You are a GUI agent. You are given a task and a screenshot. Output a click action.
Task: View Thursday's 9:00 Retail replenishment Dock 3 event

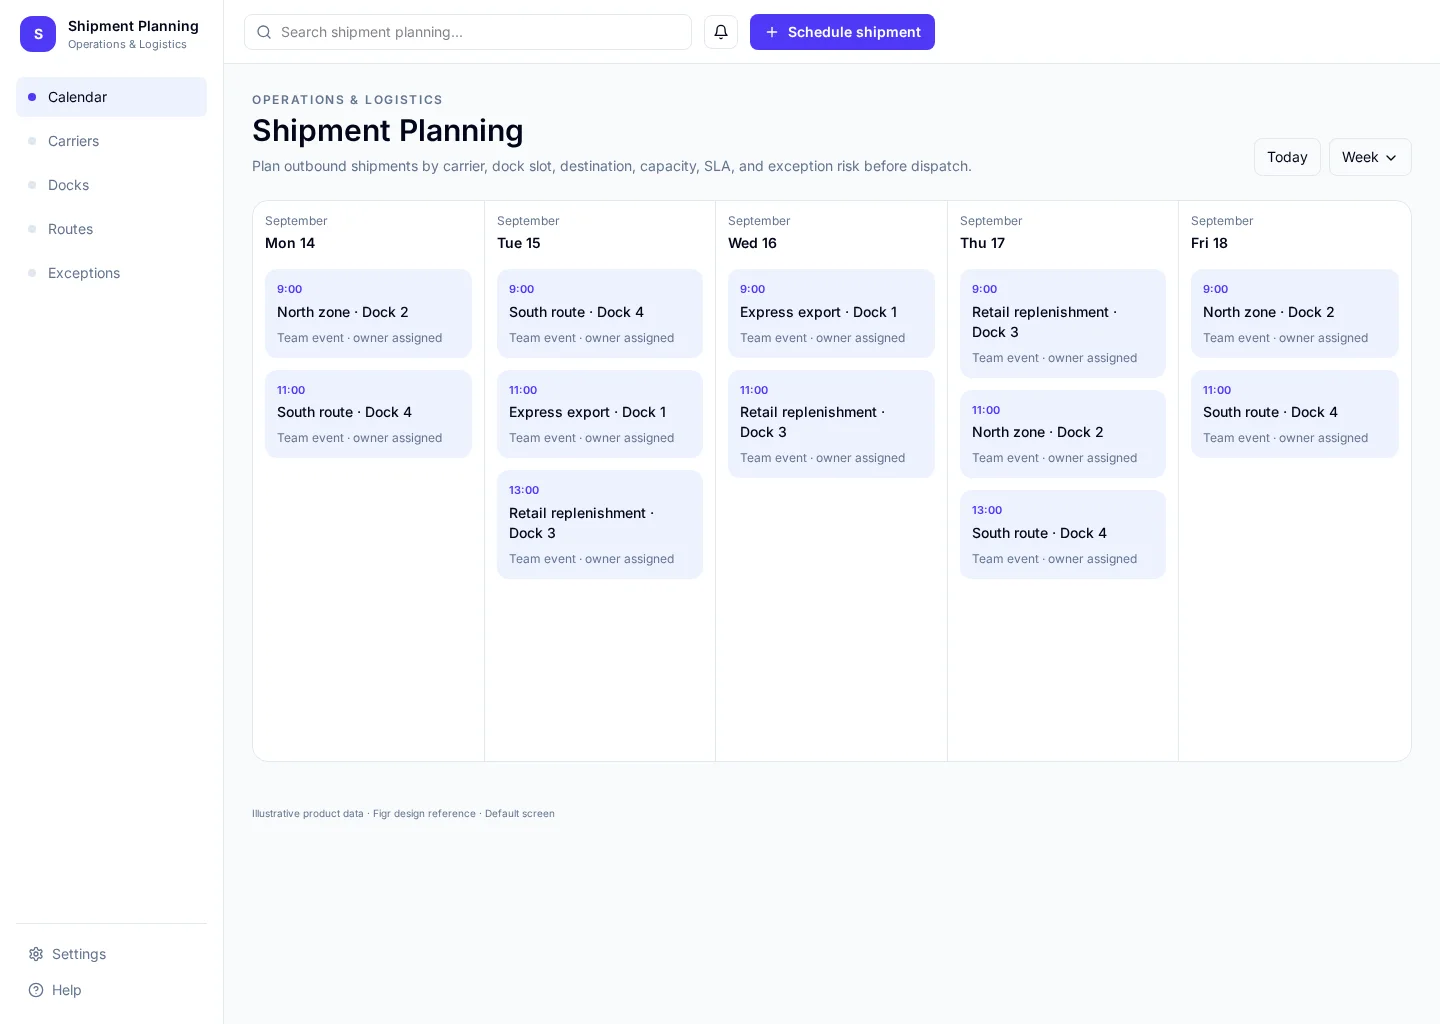tap(1063, 323)
